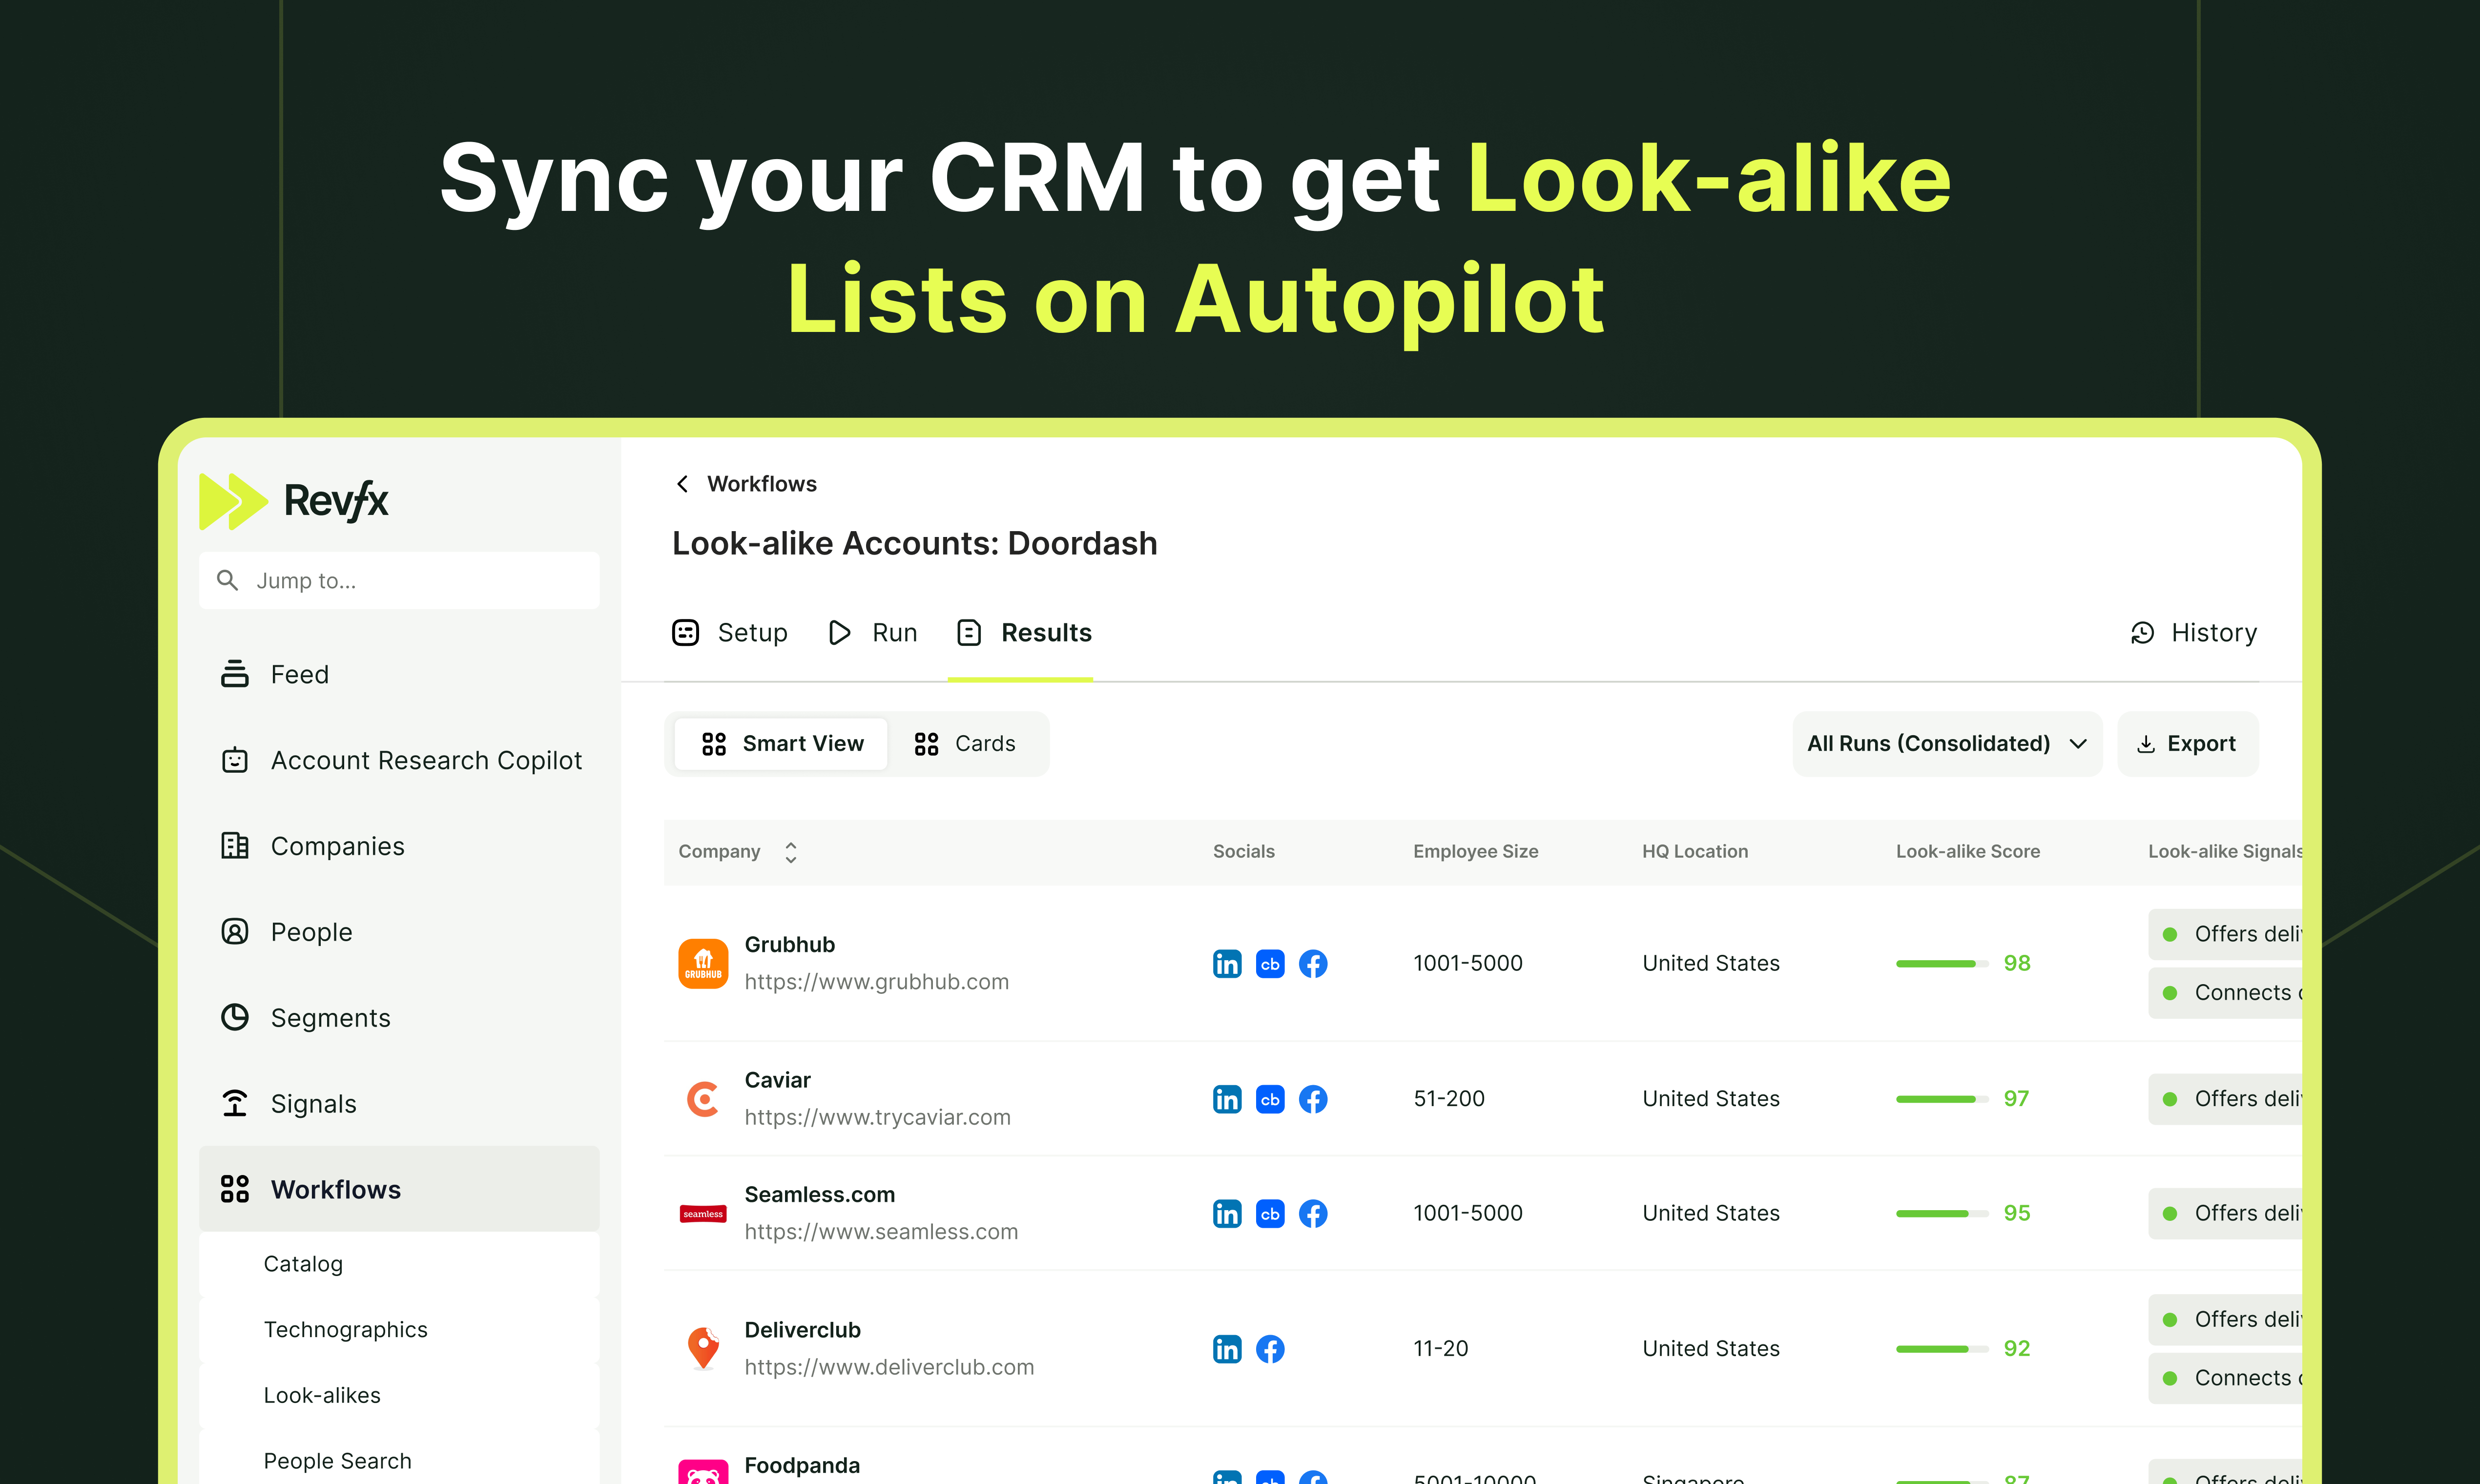Click the Caviar company logo
This screenshot has height=1484, width=2480.
coord(704,1099)
